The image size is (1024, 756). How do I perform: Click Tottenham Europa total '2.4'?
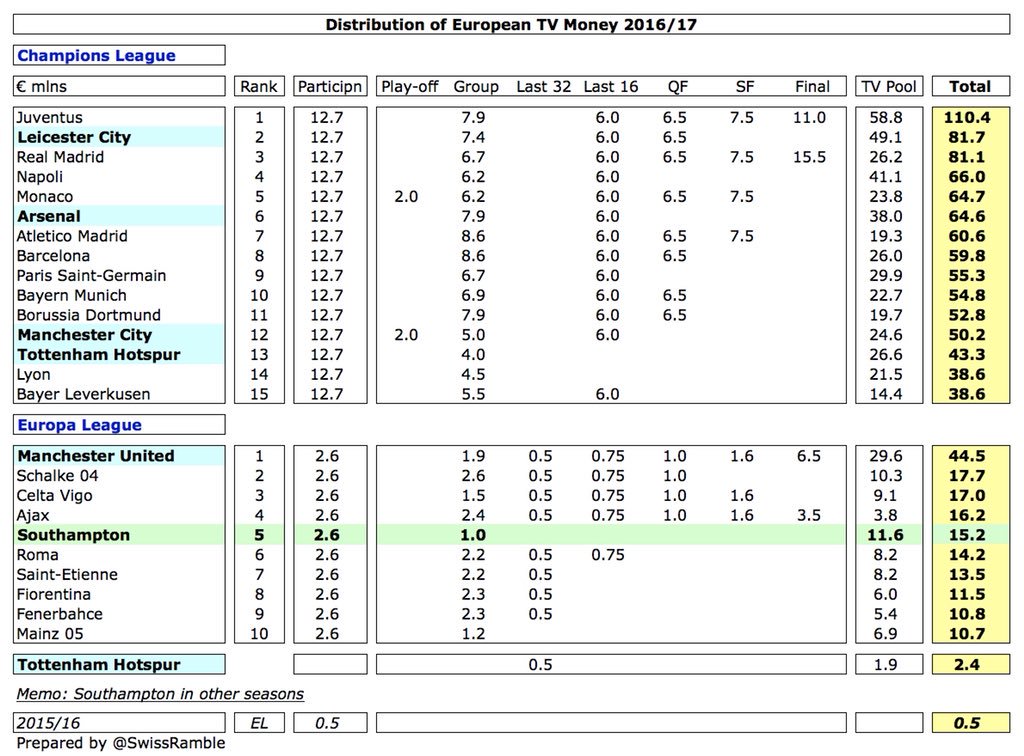point(967,665)
